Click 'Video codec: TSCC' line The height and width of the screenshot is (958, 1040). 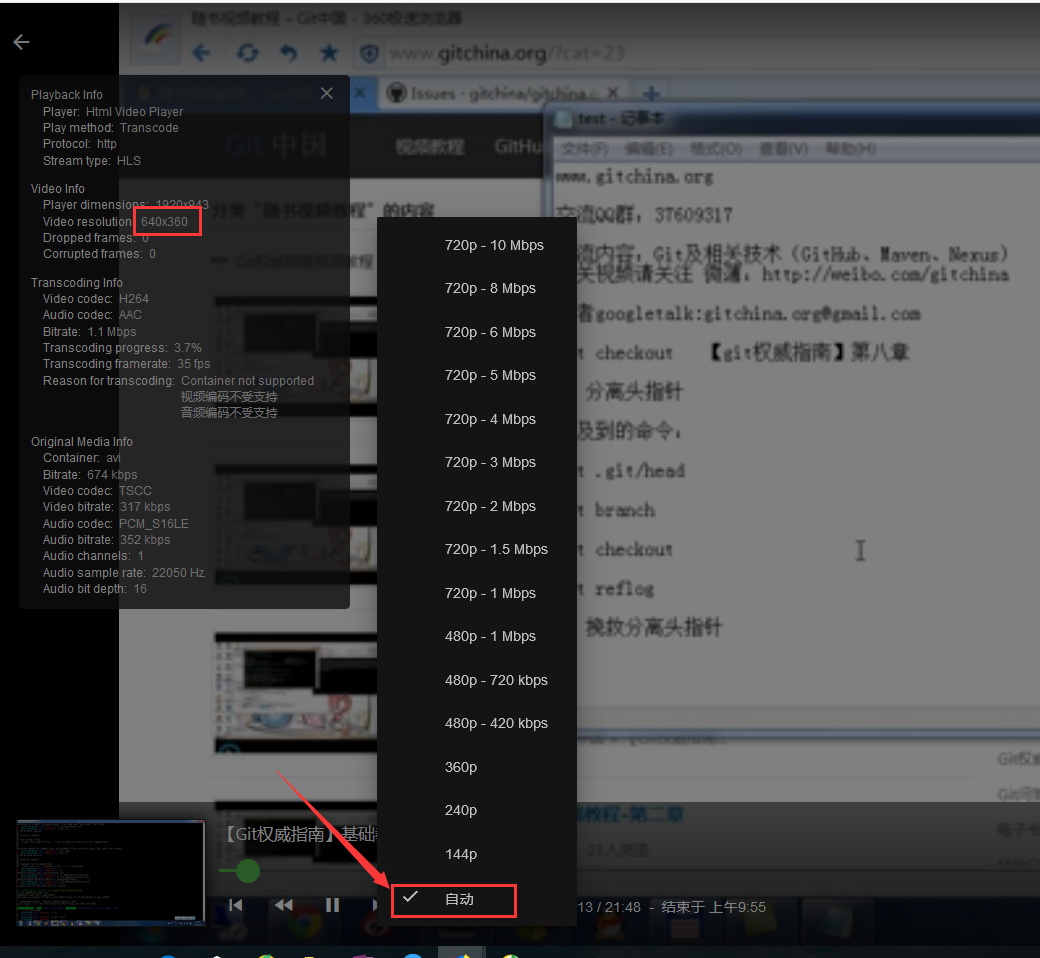[97, 491]
